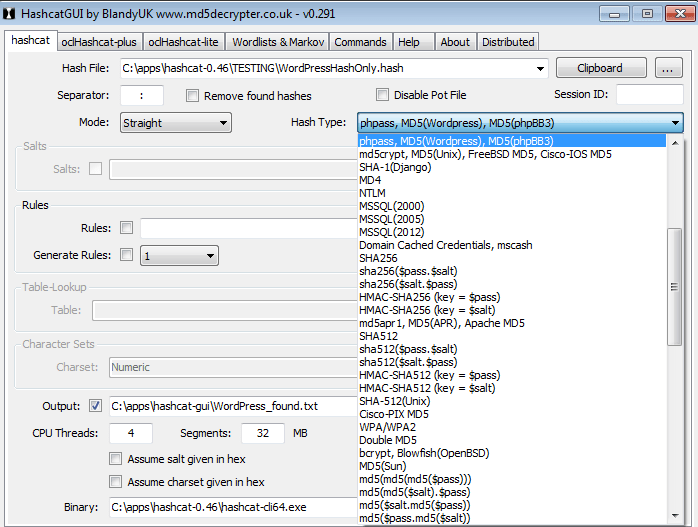Enable Remove found hashes checkbox
This screenshot has width=698, height=527.
(x=192, y=96)
